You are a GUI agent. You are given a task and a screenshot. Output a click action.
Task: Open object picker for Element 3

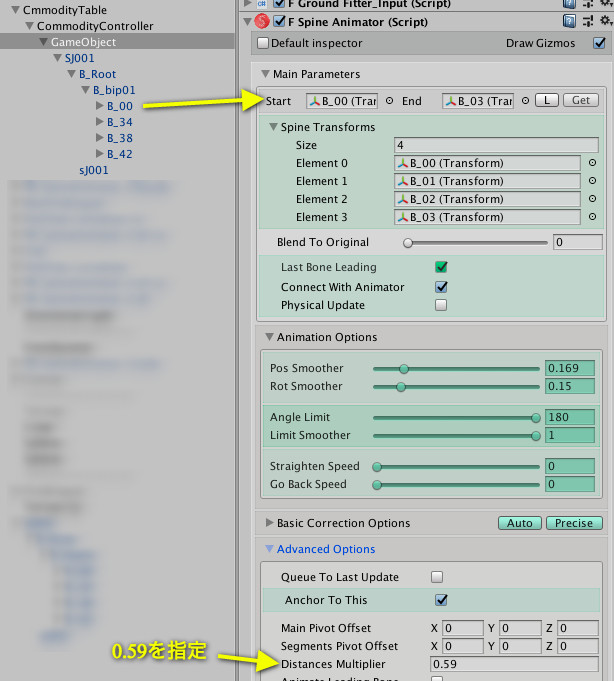point(592,217)
